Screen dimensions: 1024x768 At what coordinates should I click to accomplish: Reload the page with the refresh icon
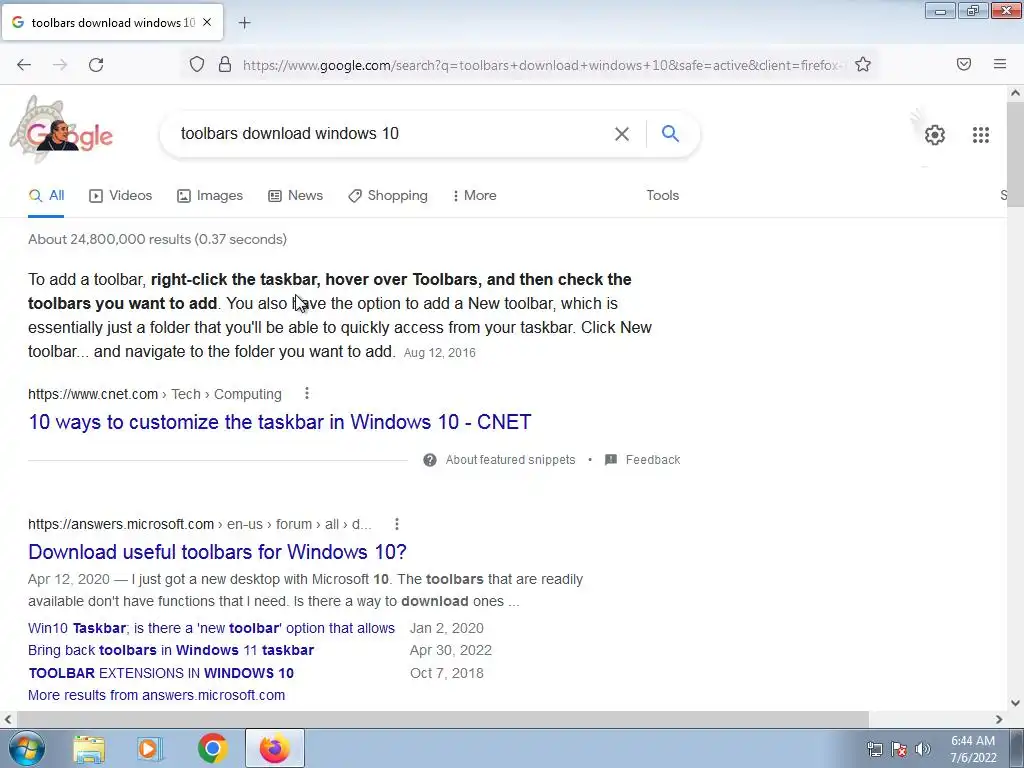pyautogui.click(x=96, y=65)
